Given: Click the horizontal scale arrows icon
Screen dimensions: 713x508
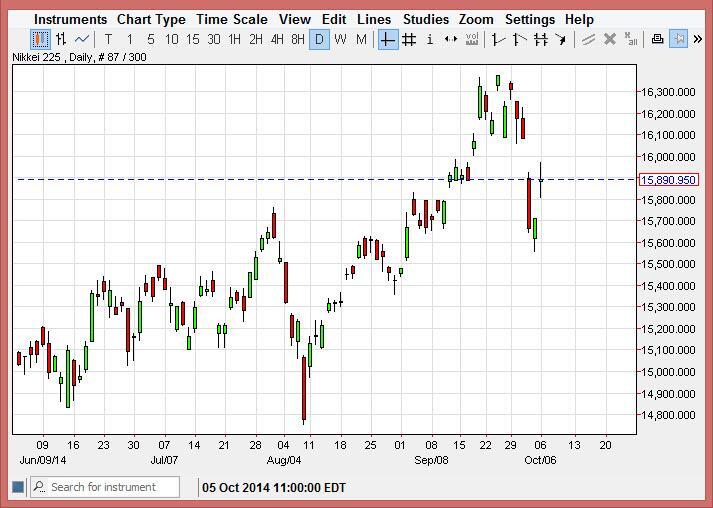Looking at the screenshot, I should click(451, 40).
